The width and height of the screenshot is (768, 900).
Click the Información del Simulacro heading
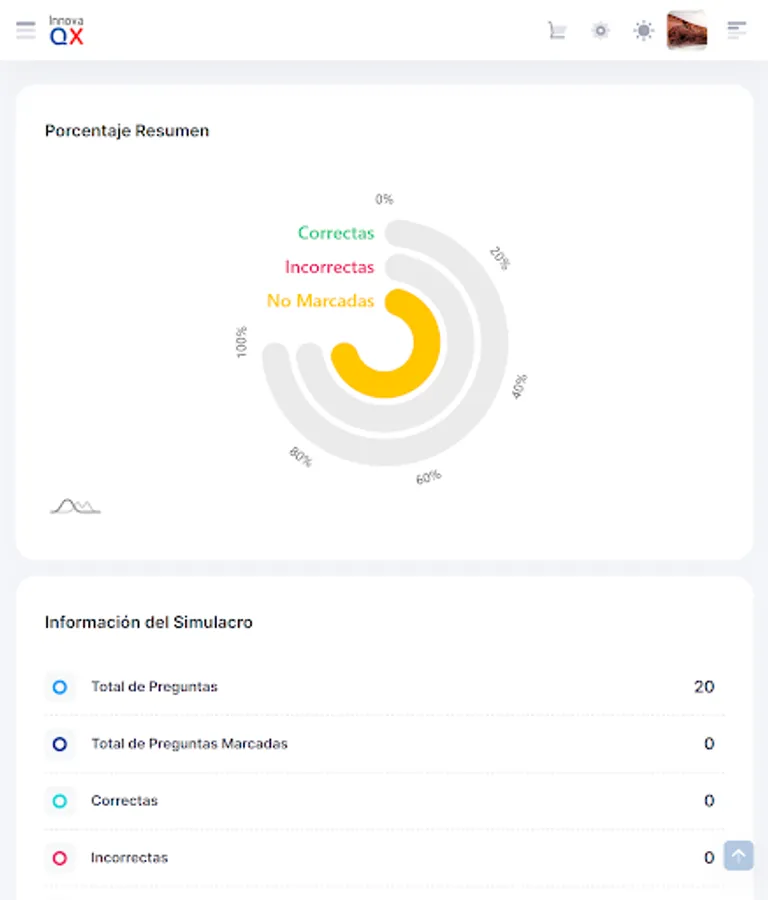pos(149,622)
